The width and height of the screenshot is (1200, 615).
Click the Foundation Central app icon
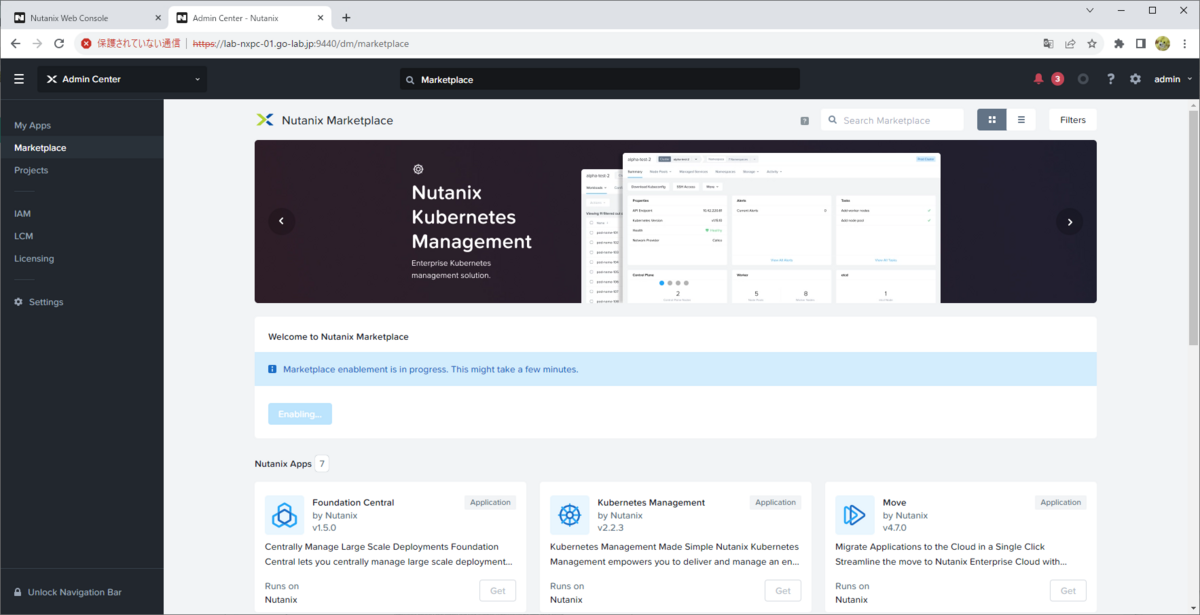coord(284,515)
